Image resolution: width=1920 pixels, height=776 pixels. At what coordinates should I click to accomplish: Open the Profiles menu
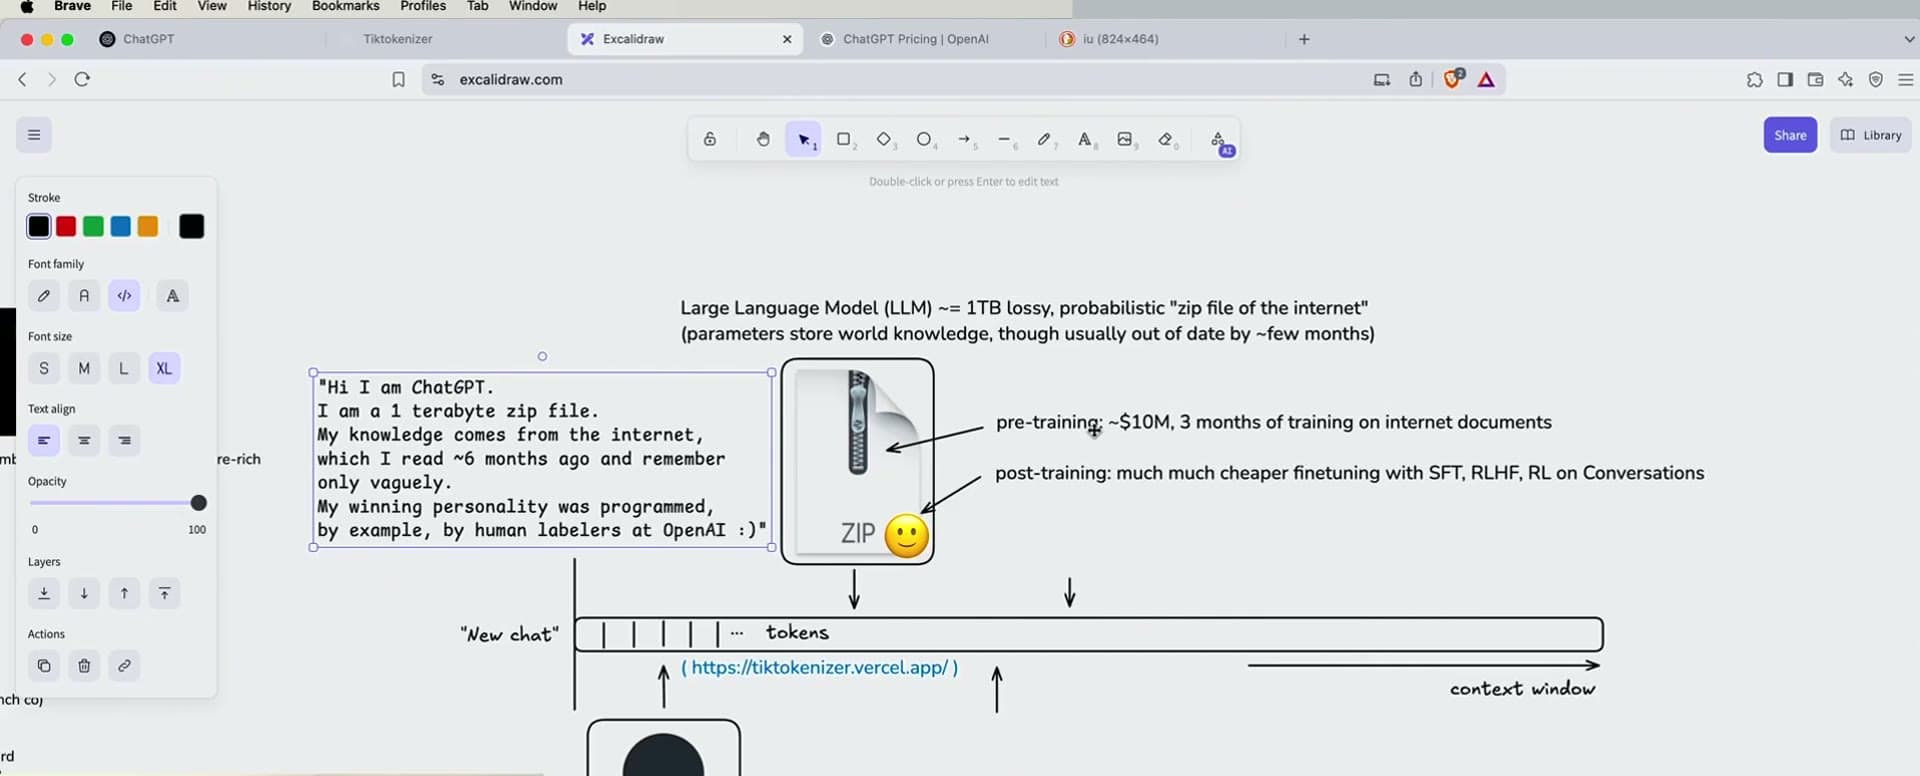(423, 6)
